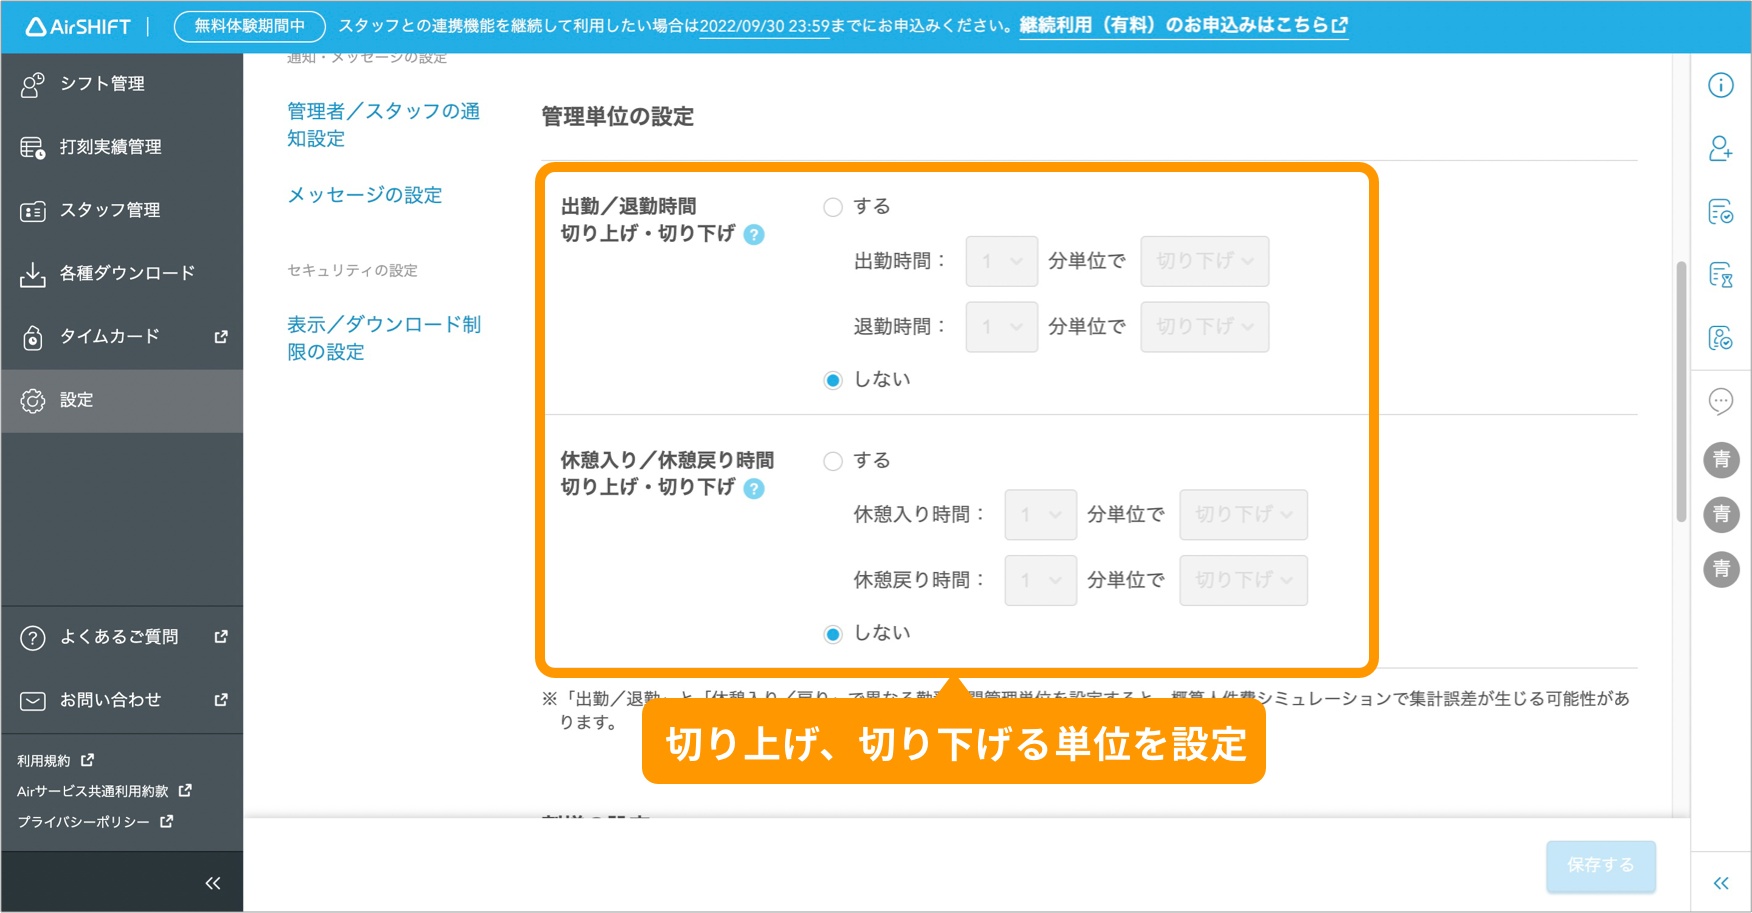This screenshot has width=1752, height=913.
Task: Click help icon beside 休憩入り／休憩戻り時間 label
Action: 755,489
